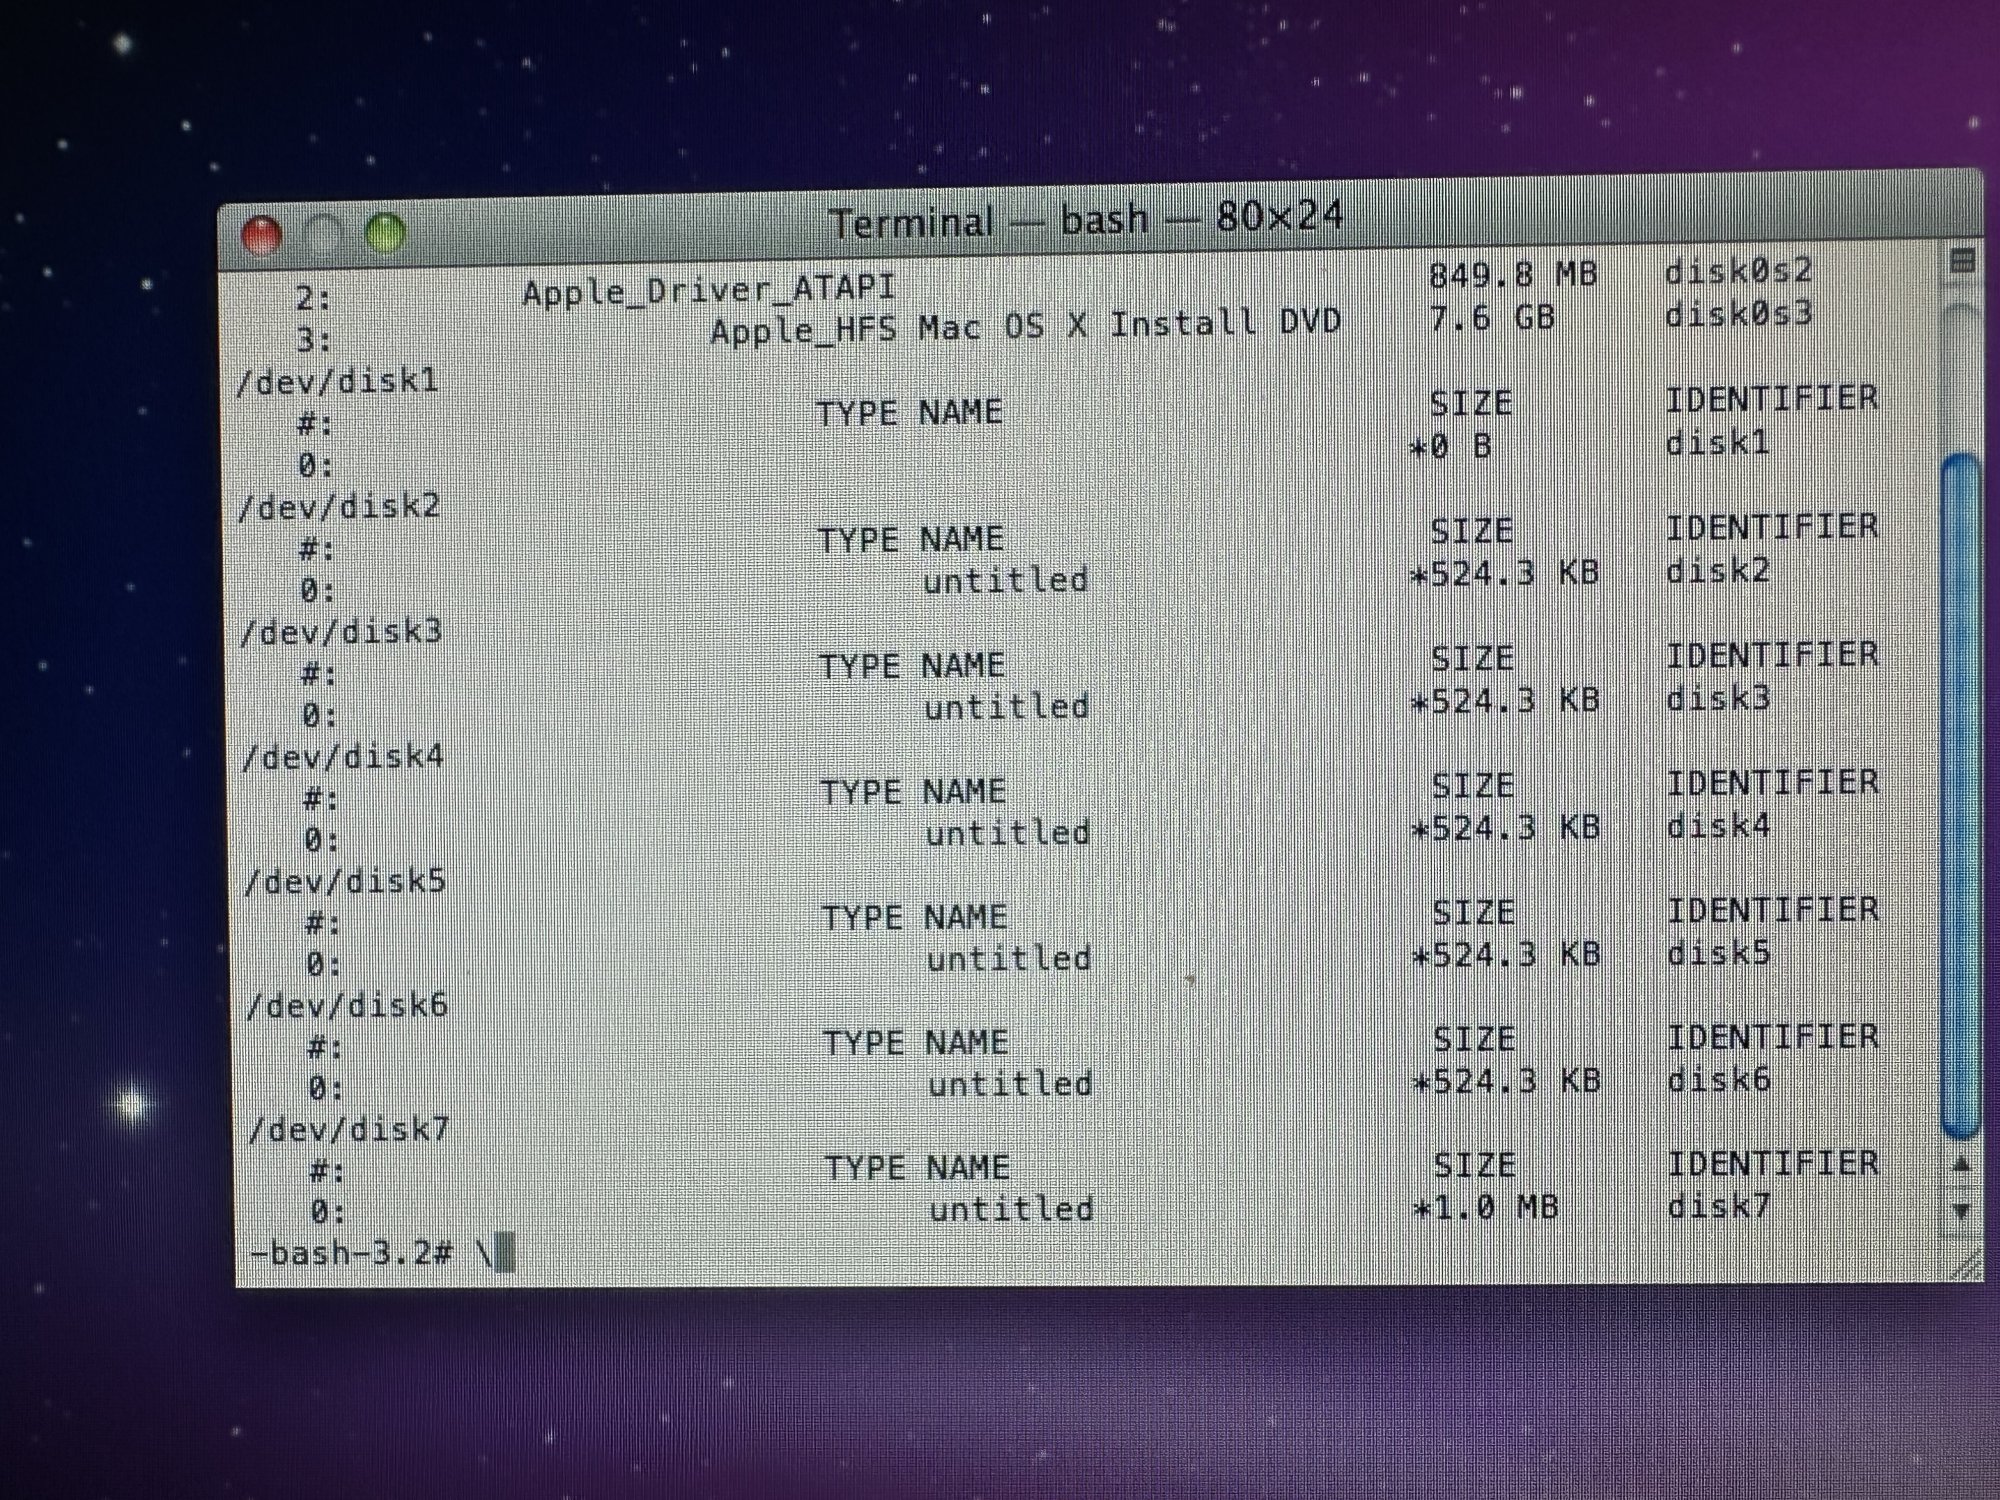Minimize Terminal with the gray middle button
The height and width of the screenshot is (1500, 2000).
pyautogui.click(x=325, y=234)
